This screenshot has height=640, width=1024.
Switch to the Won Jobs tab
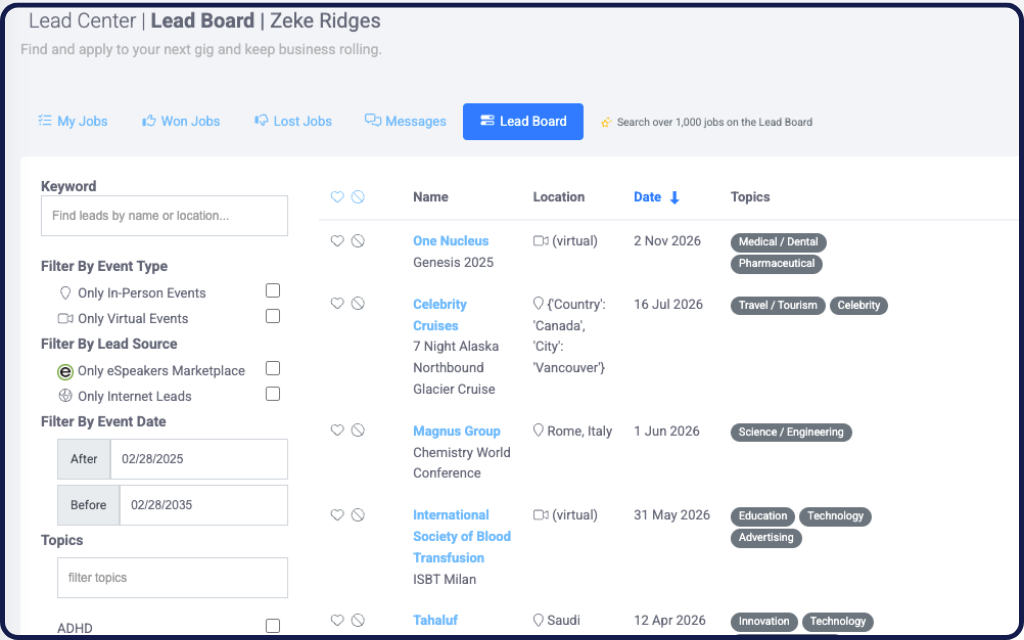[181, 121]
